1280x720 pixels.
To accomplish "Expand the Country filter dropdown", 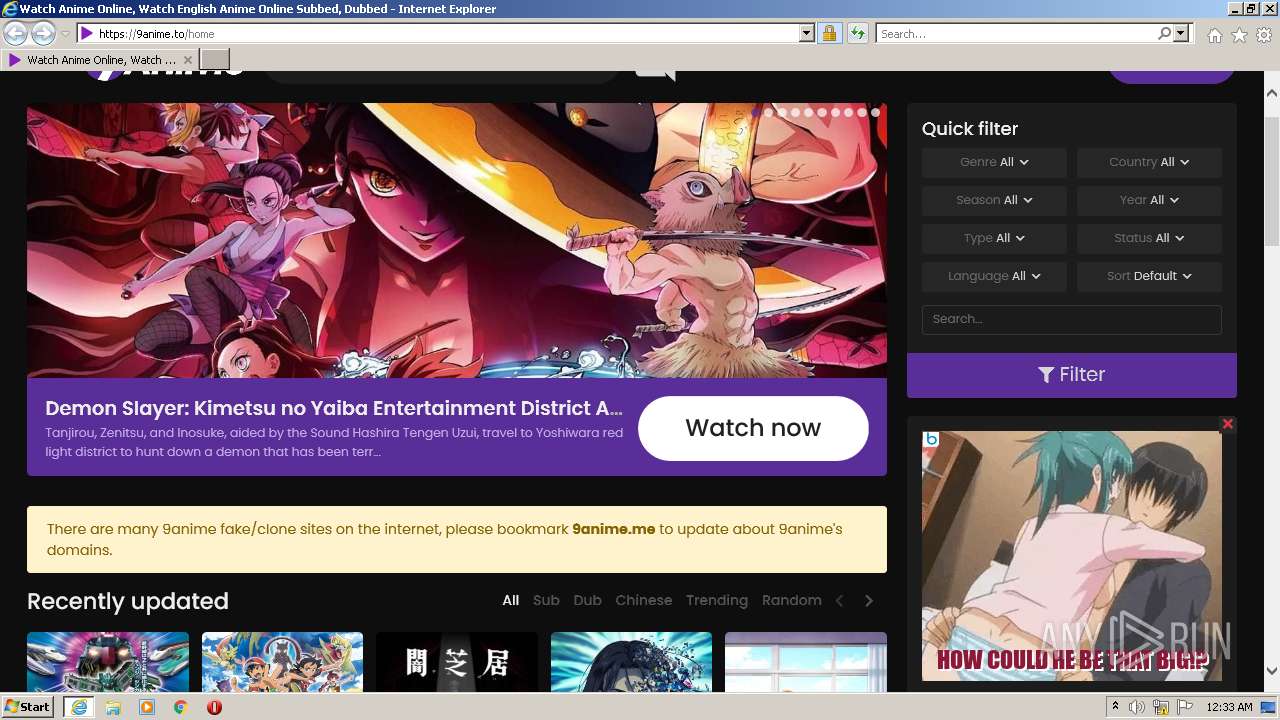I will [1149, 162].
